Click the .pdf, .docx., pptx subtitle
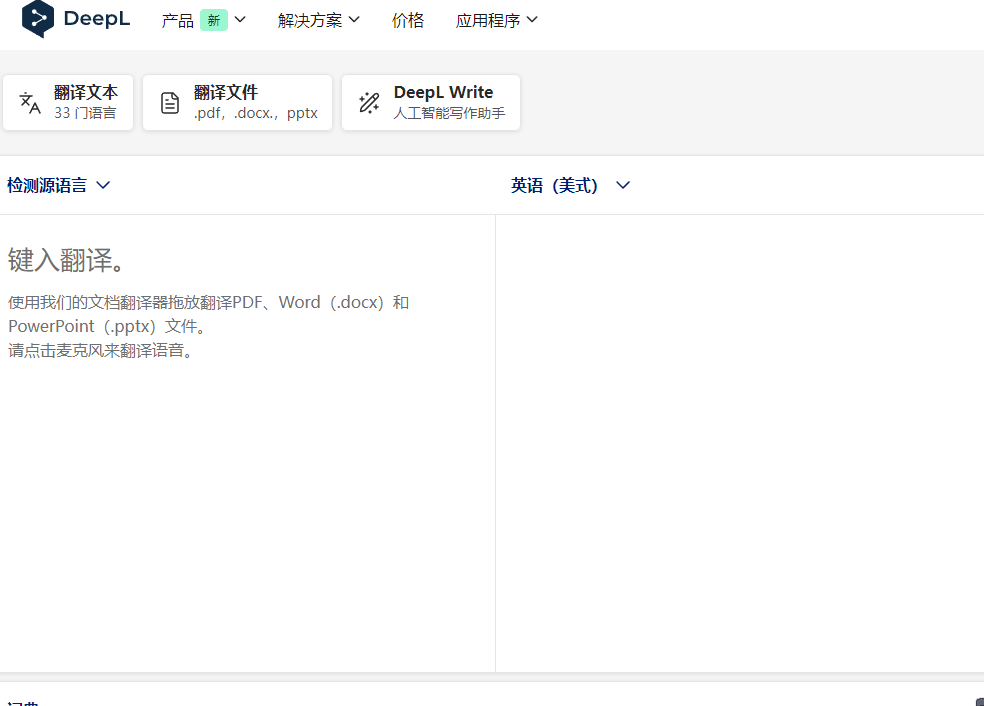The image size is (984, 706). point(255,113)
